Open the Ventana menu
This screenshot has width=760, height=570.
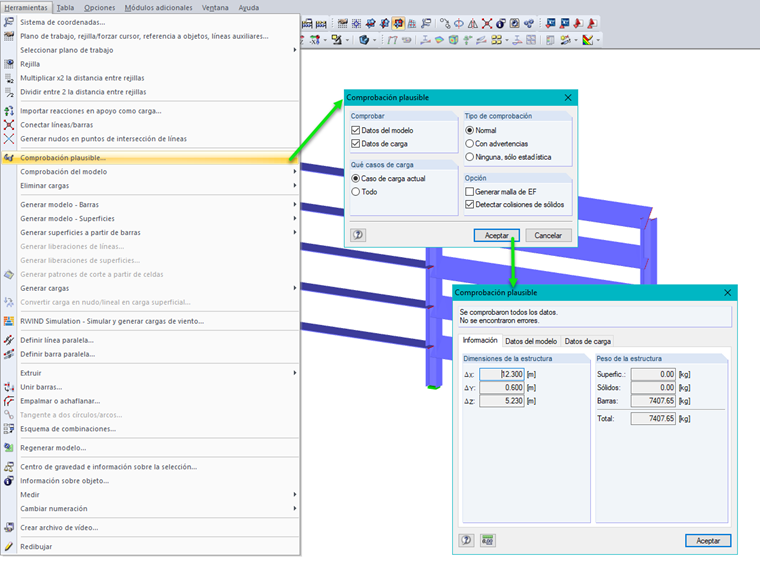point(215,8)
